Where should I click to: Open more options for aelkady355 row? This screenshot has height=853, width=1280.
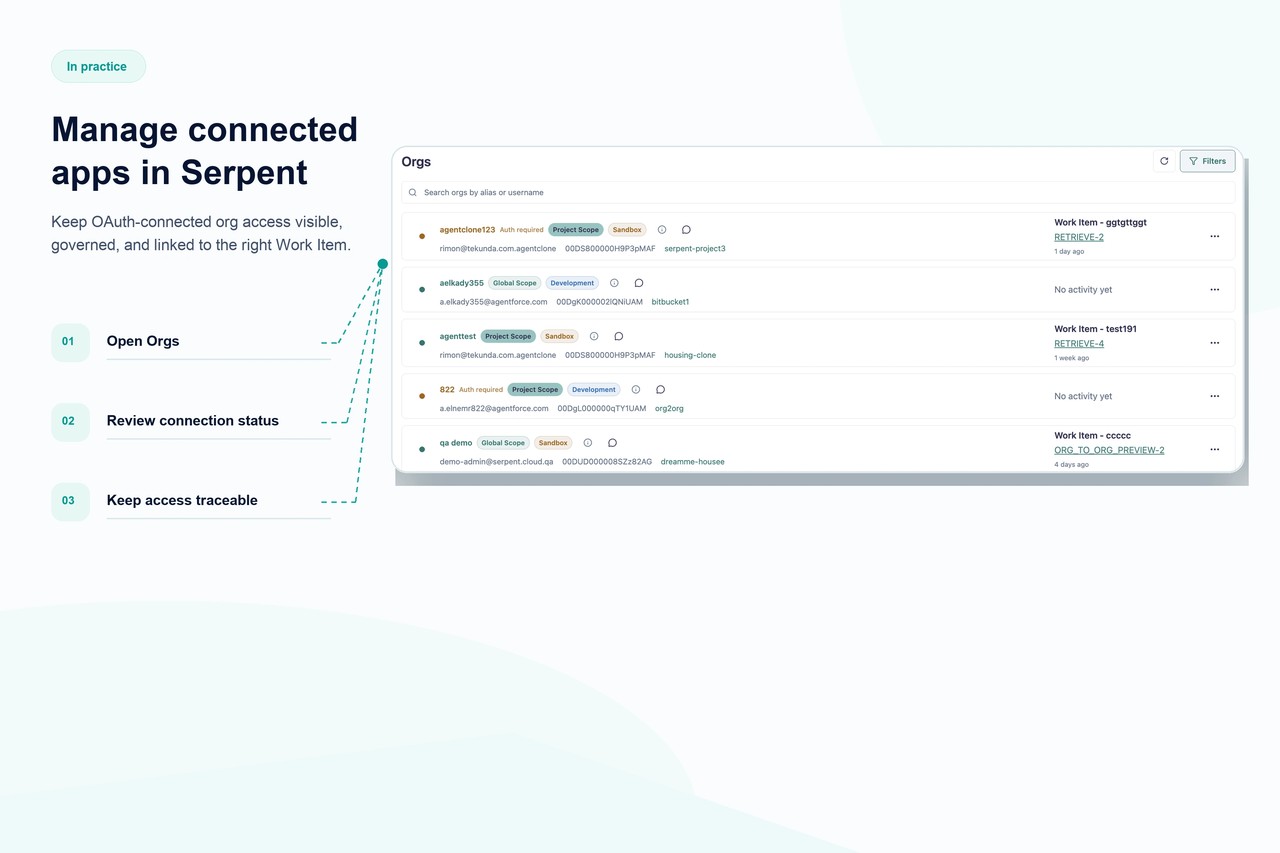tap(1214, 290)
